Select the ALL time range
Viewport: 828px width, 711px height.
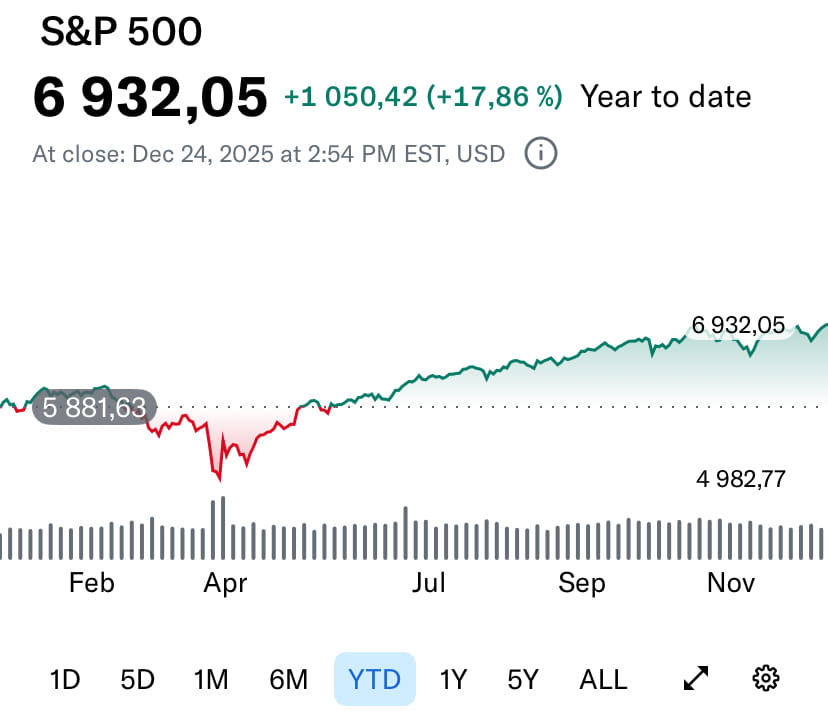[603, 680]
